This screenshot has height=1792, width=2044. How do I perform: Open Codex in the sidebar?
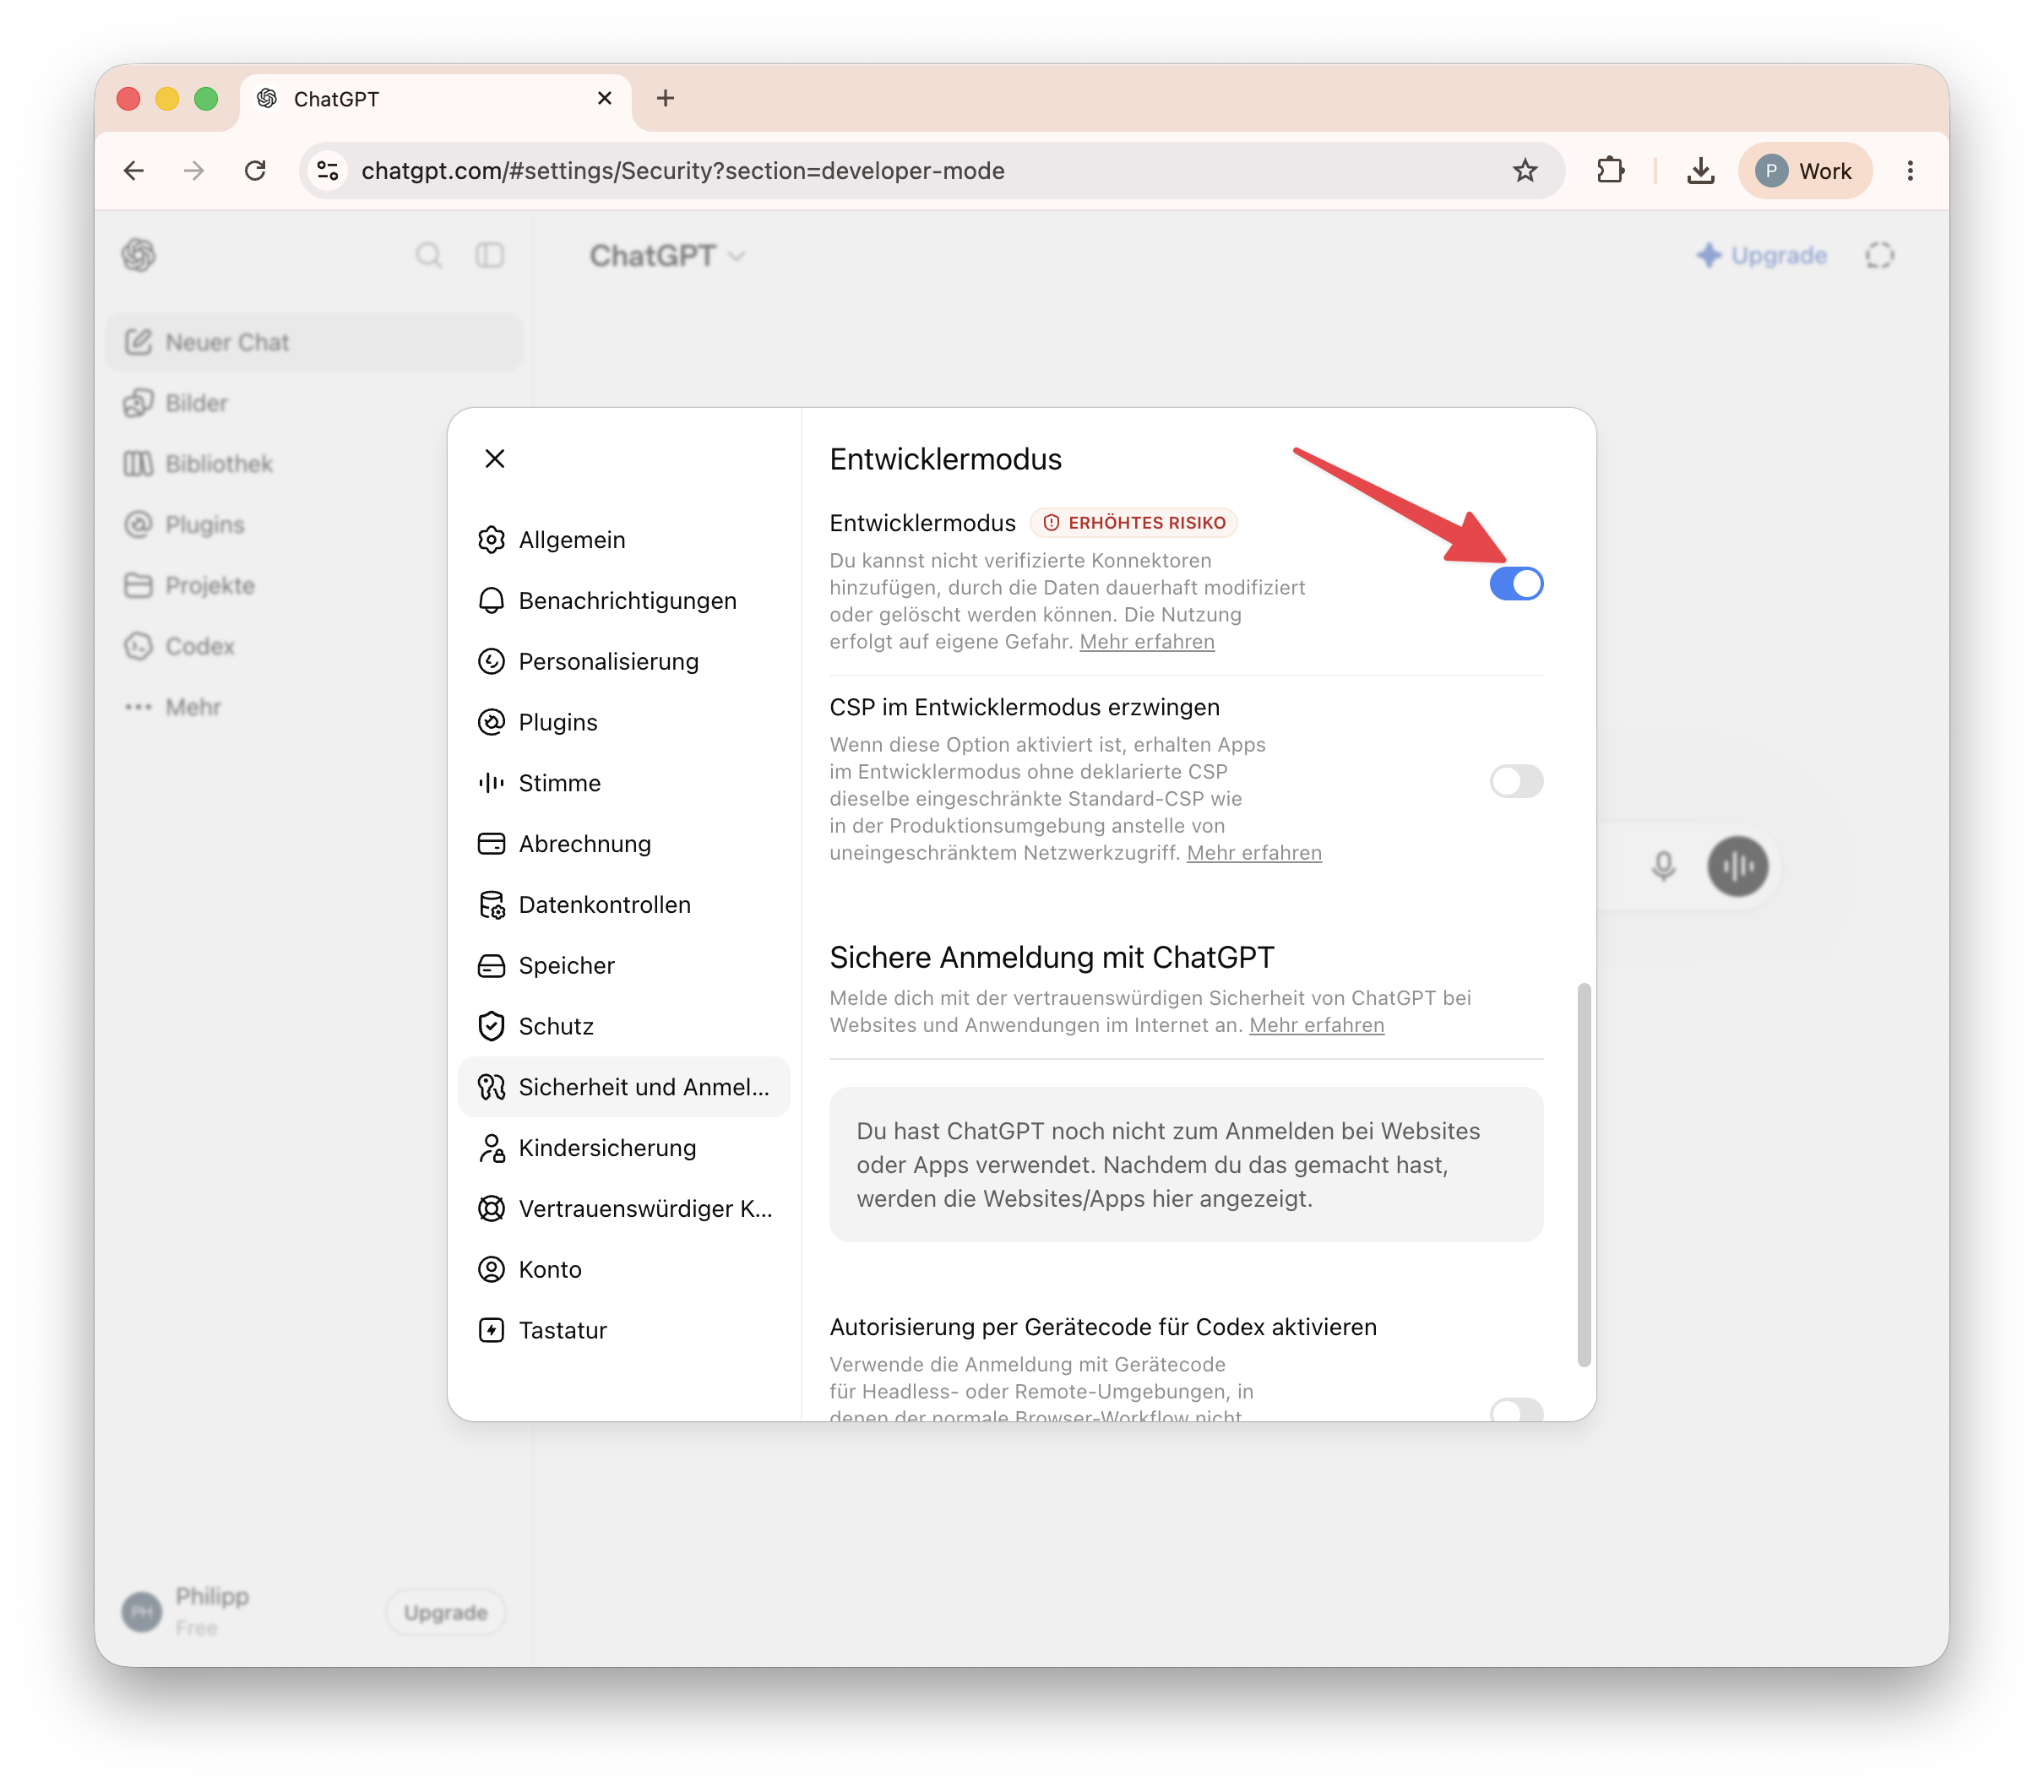pos(315,647)
